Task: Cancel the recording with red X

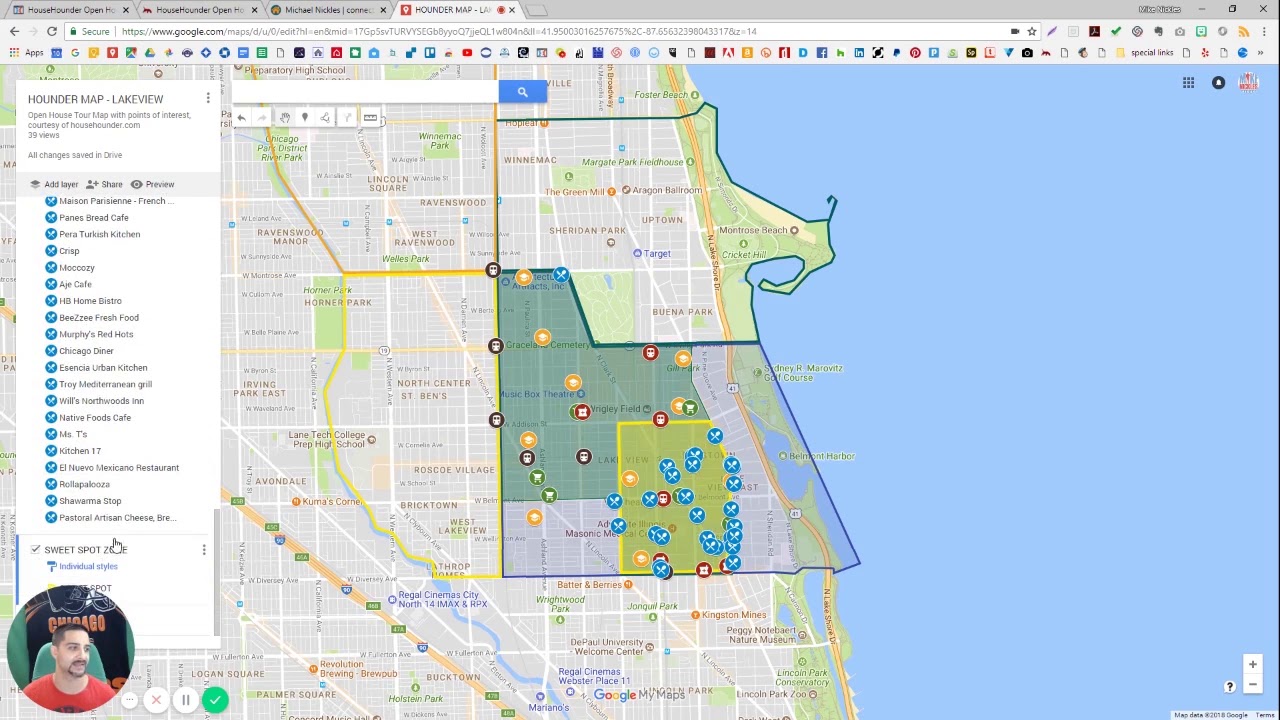Action: point(156,700)
